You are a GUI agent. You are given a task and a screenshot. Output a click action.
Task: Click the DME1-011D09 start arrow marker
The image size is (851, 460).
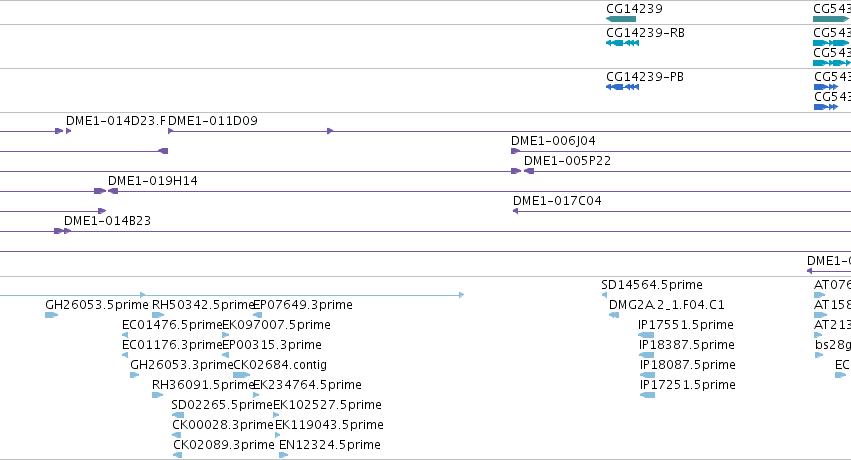171,131
